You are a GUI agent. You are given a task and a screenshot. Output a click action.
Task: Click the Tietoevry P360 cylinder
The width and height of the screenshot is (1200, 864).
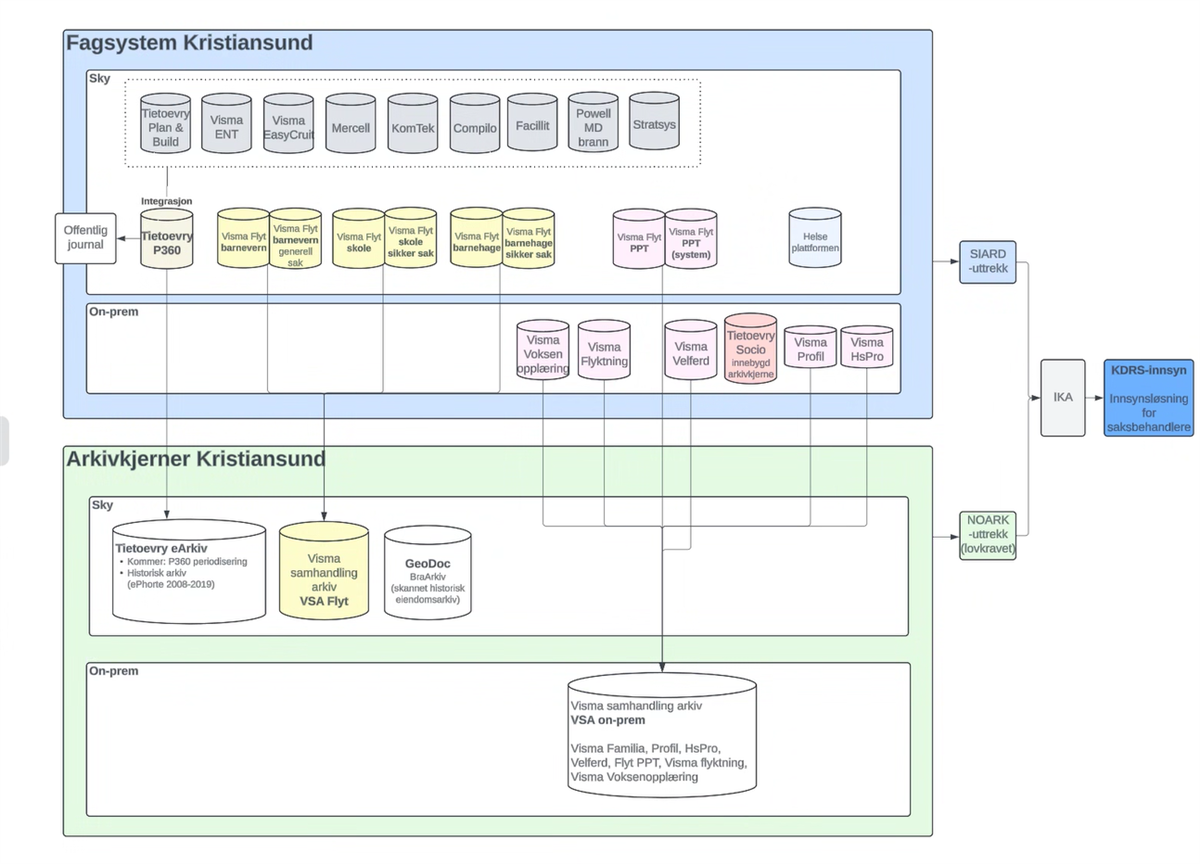(166, 239)
